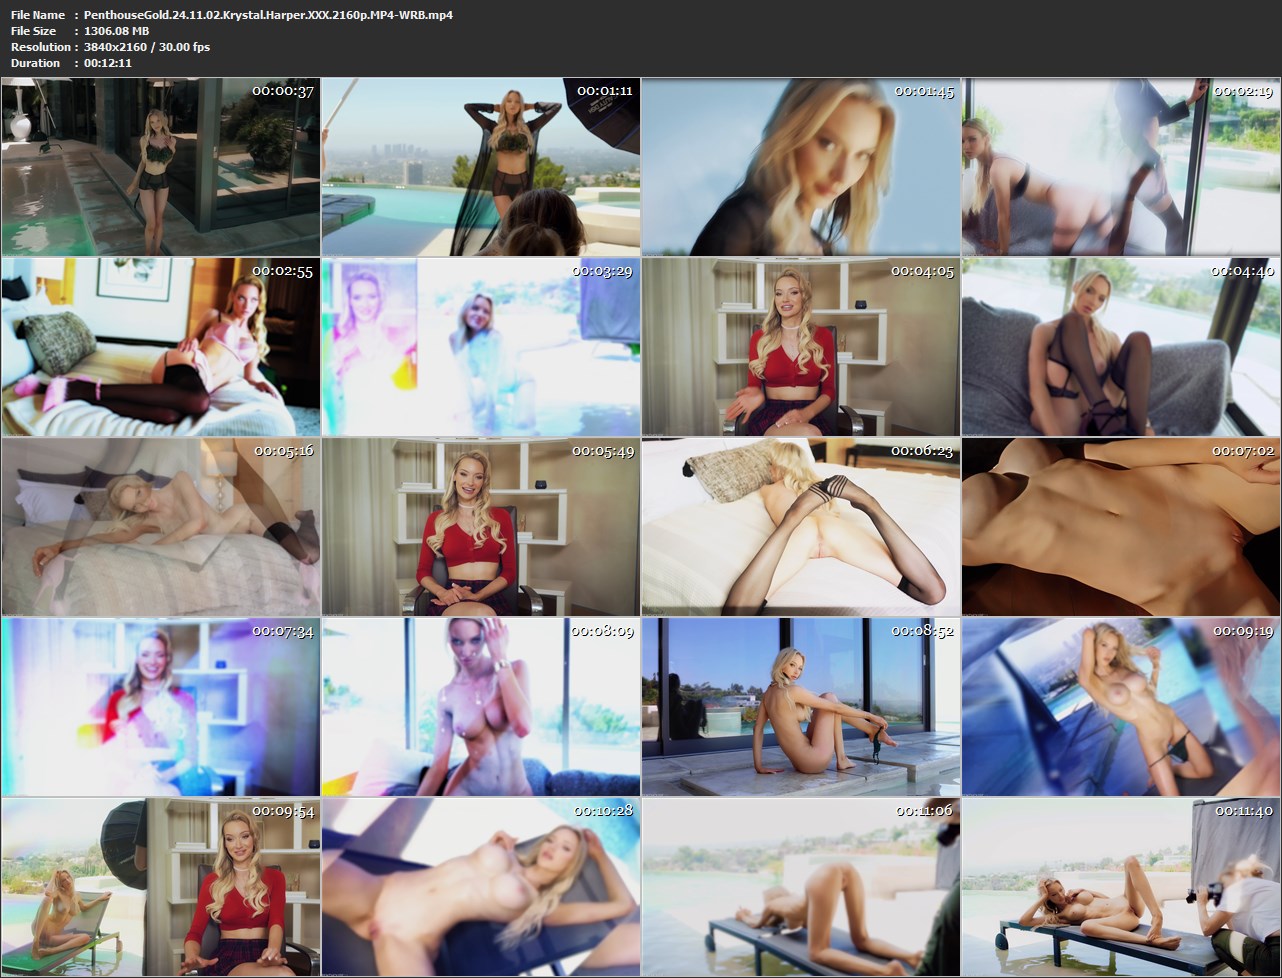
Task: Click the frame timestamped 00:09:19
Action: [1121, 707]
